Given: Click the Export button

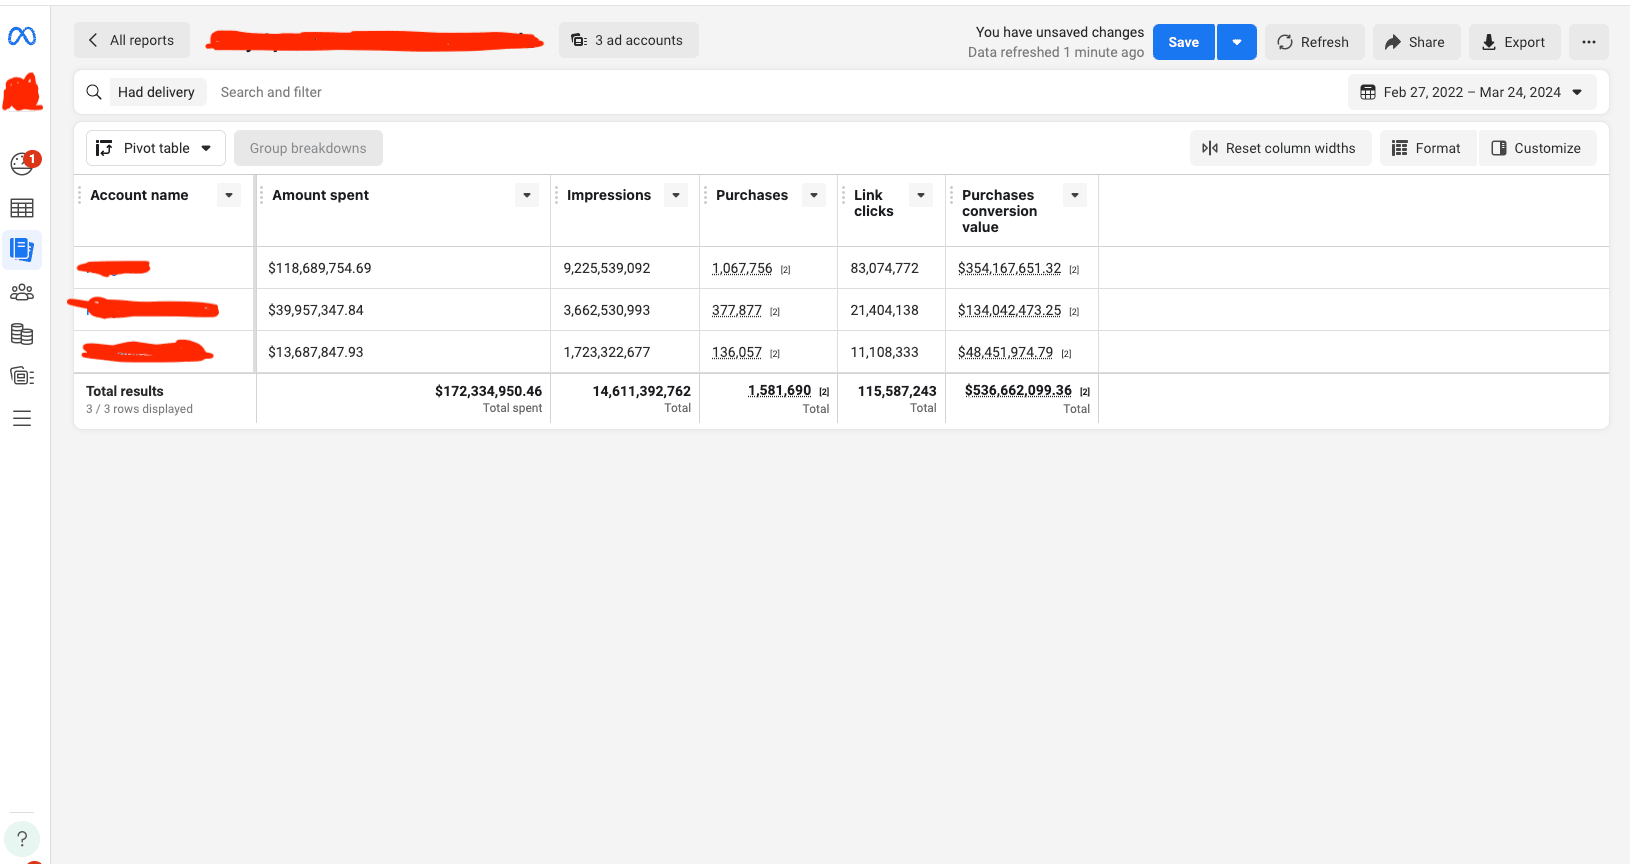Looking at the screenshot, I should tap(1513, 42).
